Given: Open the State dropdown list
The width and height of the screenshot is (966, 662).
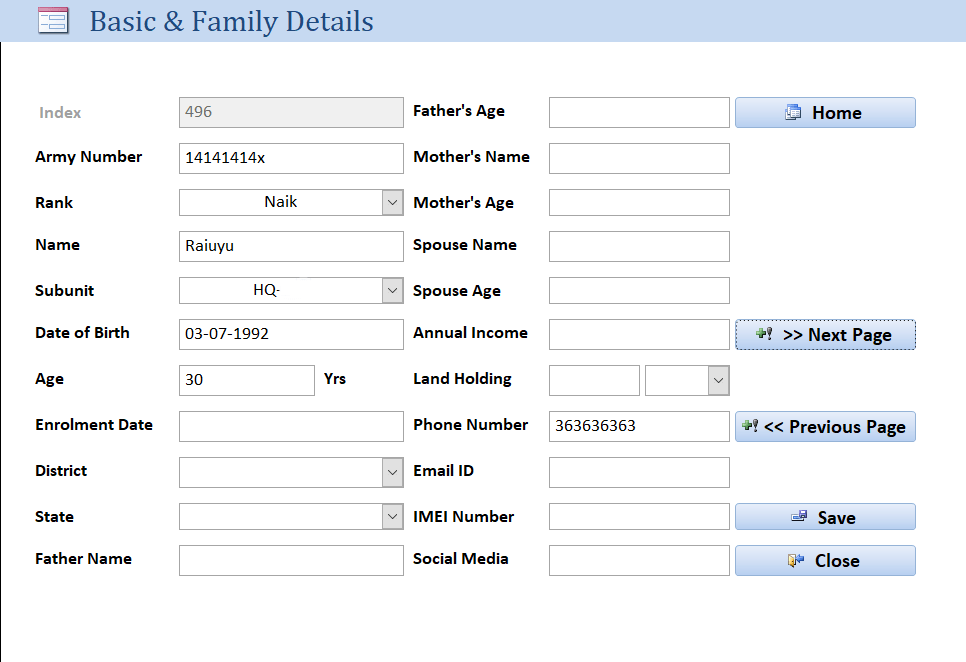Looking at the screenshot, I should (x=393, y=517).
